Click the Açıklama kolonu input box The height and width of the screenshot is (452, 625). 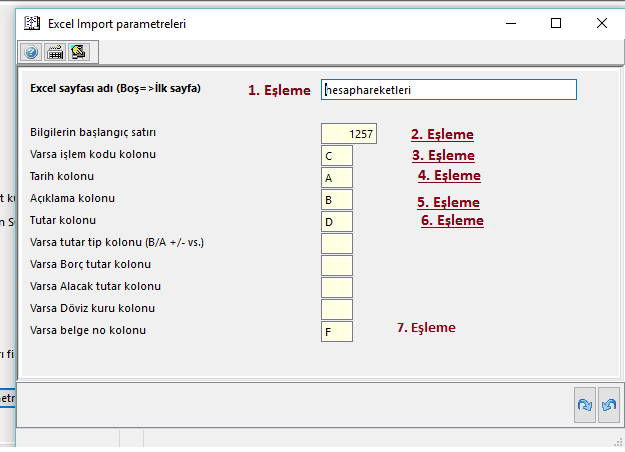coord(337,199)
